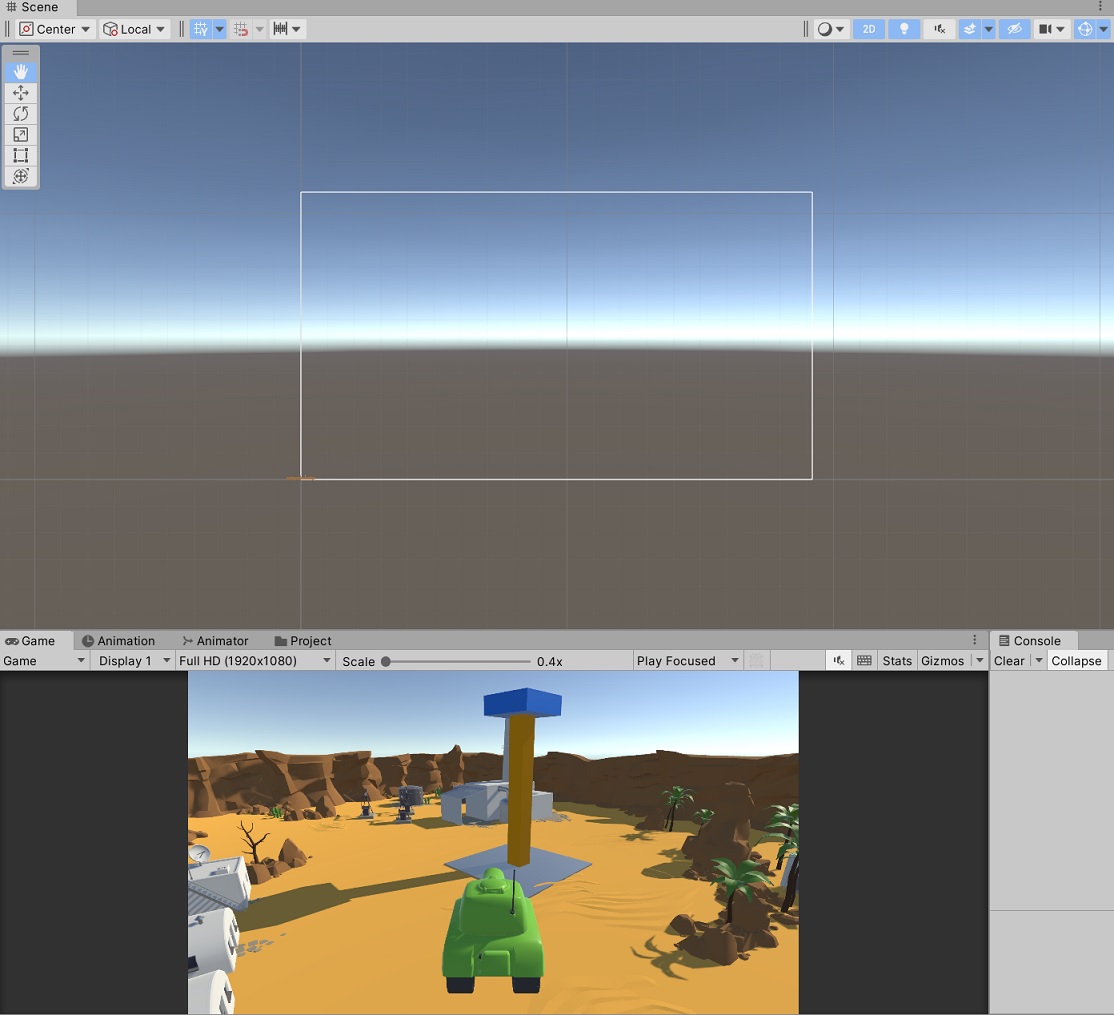This screenshot has width=1114, height=1015.
Task: Open the Game view overflow menu
Action: pyautogui.click(x=975, y=640)
